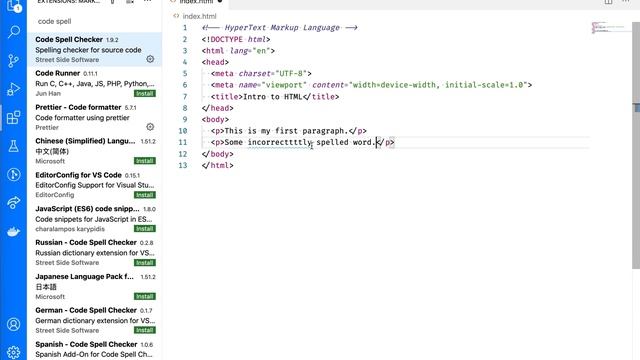Open the Live Share arrow icon
The width and height of the screenshot is (640, 360).
click(13, 202)
